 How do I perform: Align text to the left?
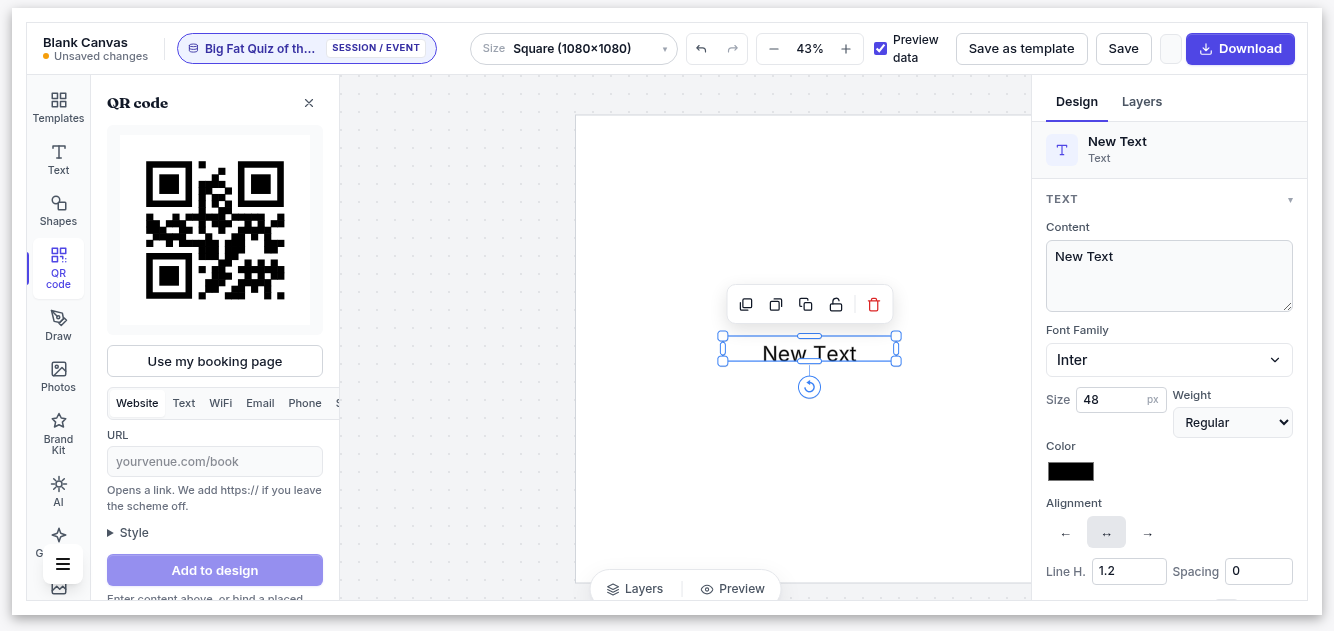pos(1065,534)
